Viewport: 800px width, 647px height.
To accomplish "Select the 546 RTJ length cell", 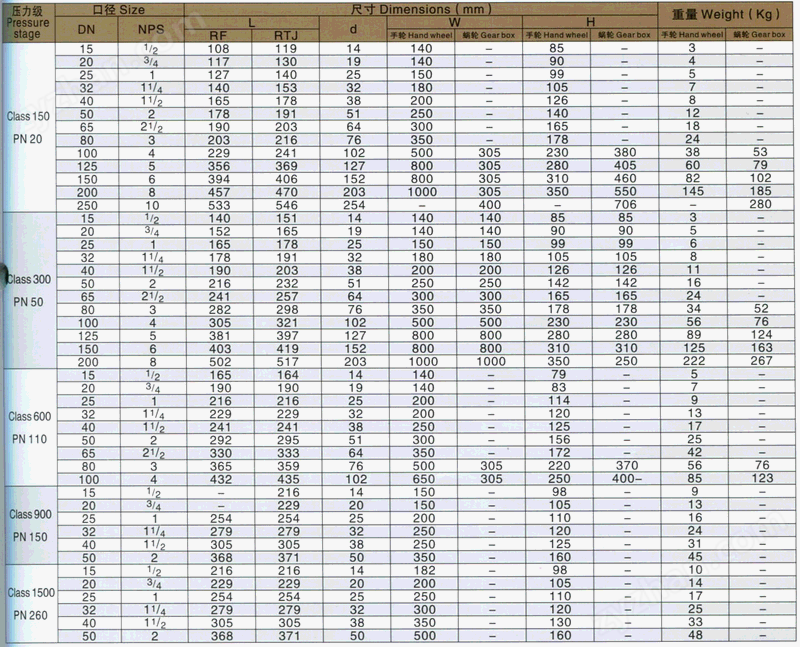I will pyautogui.click(x=286, y=204).
